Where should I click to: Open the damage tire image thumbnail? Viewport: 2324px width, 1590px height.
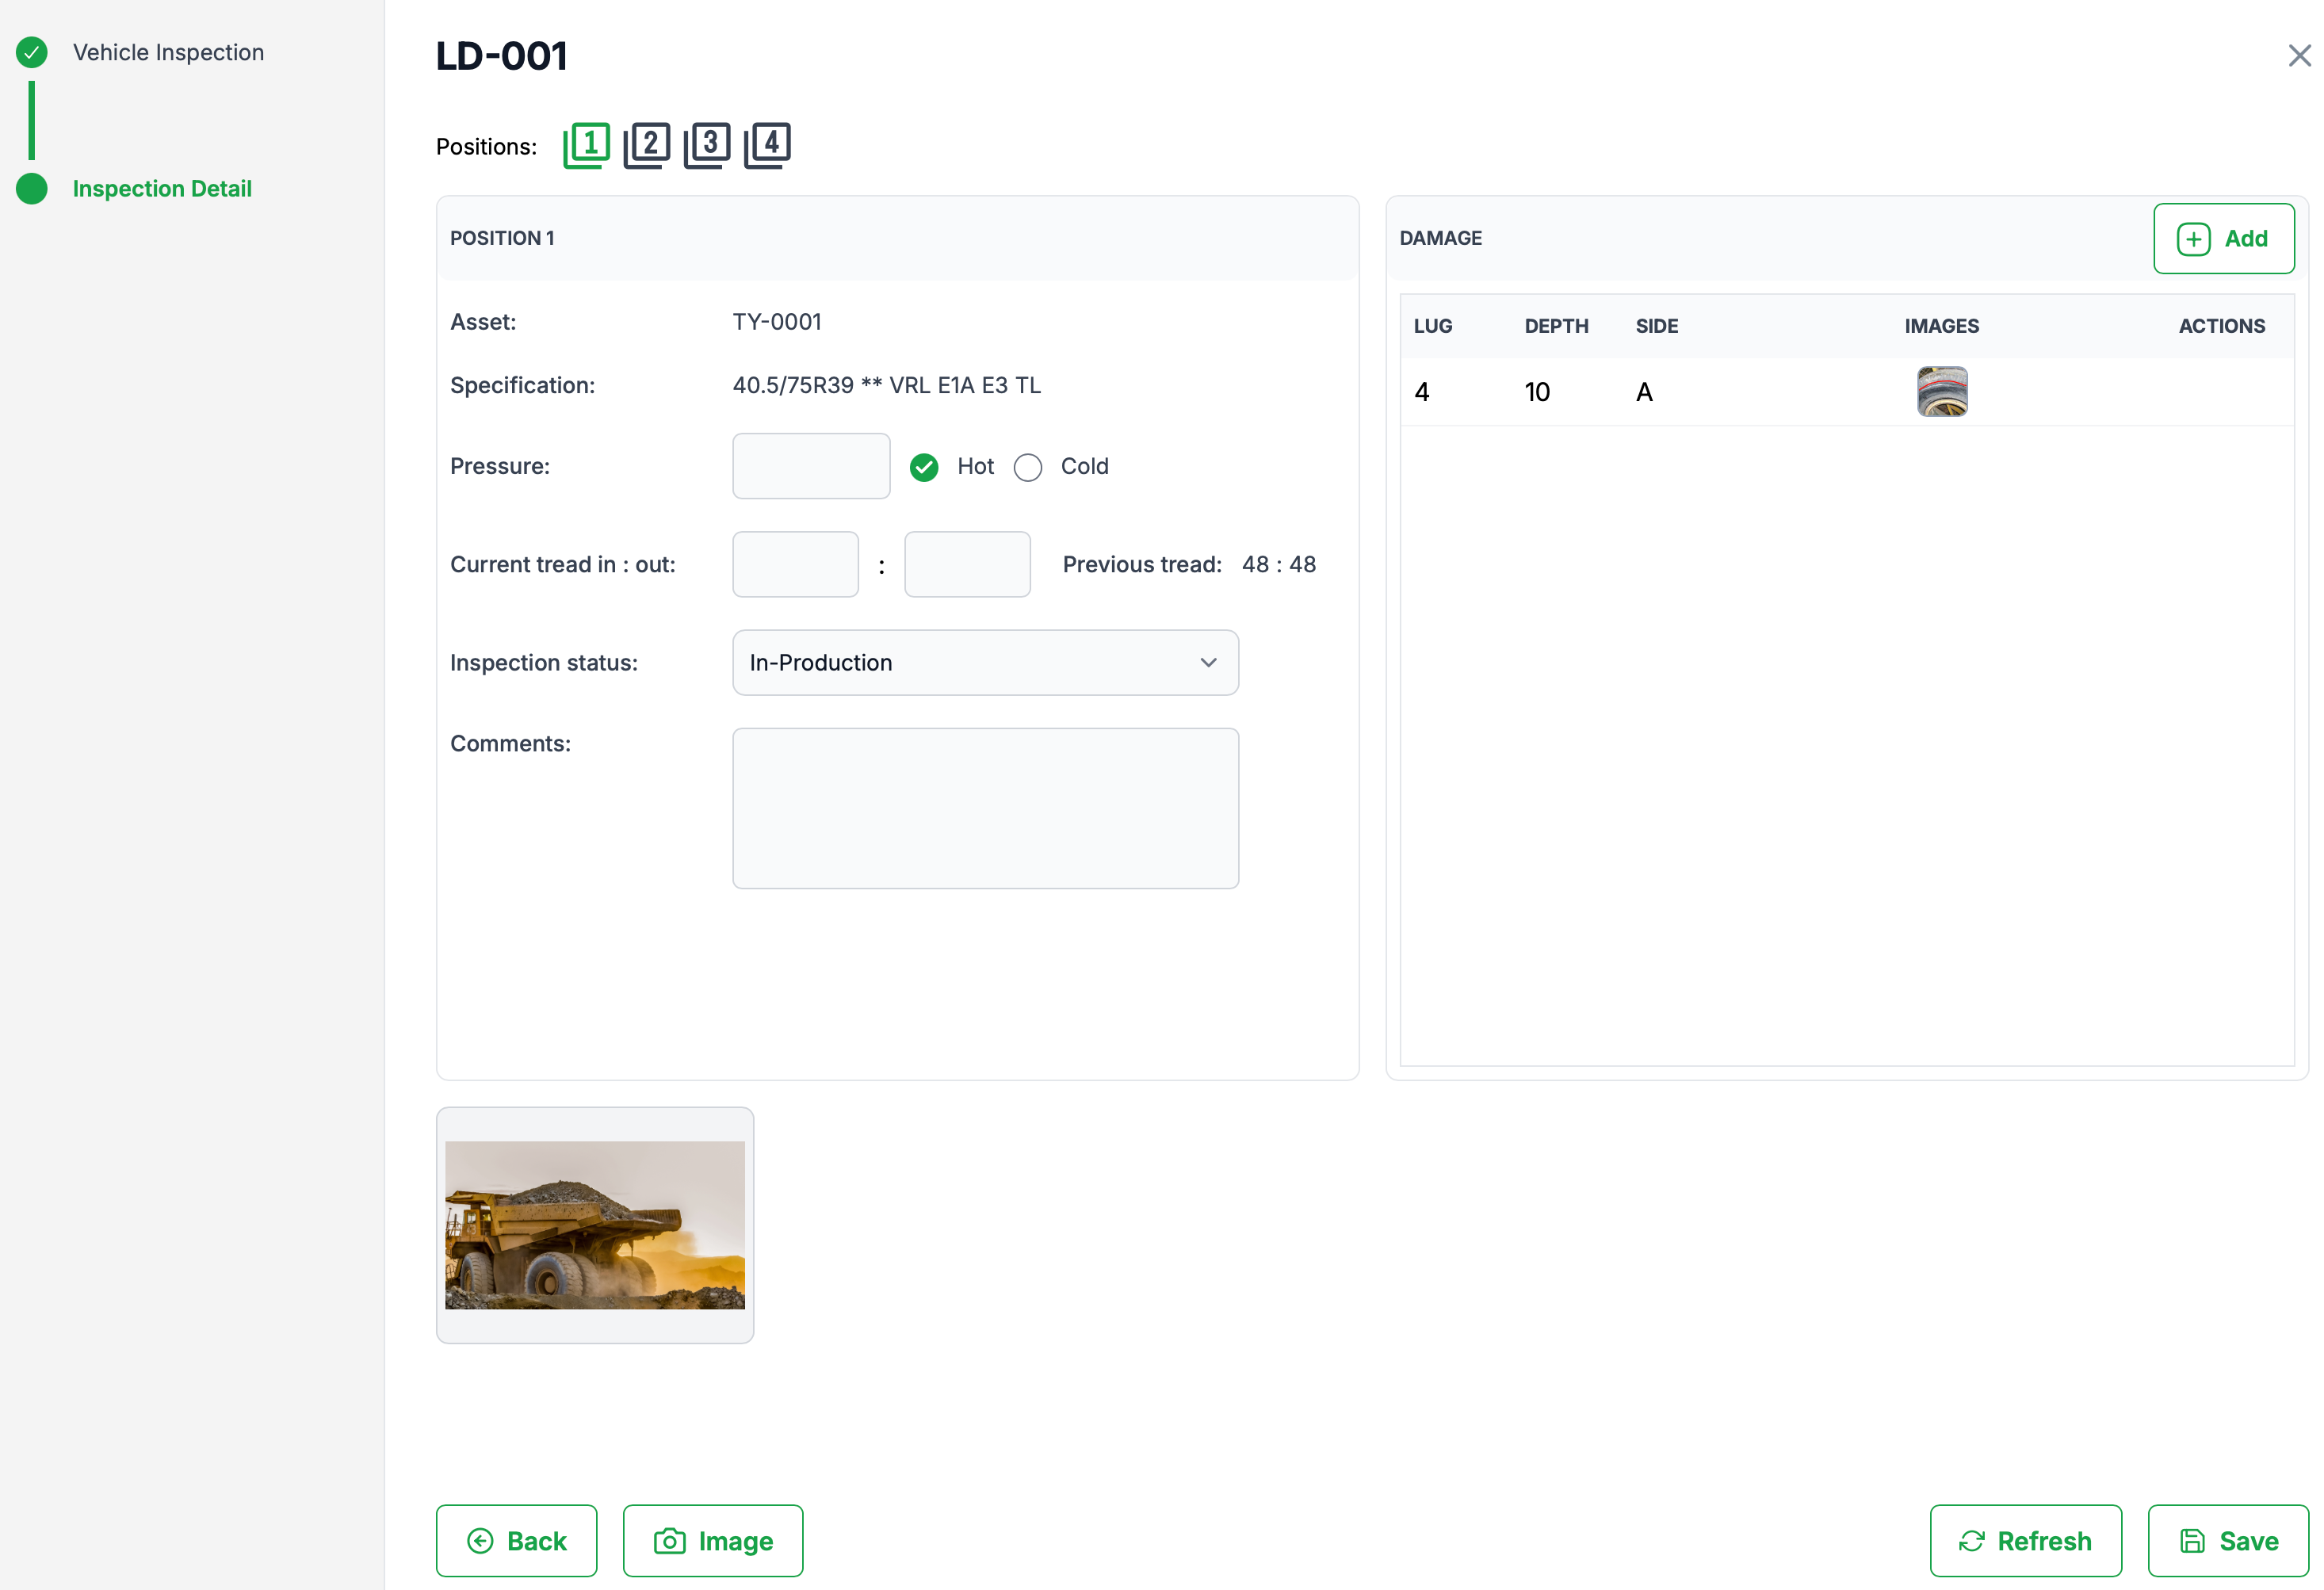pyautogui.click(x=1942, y=391)
